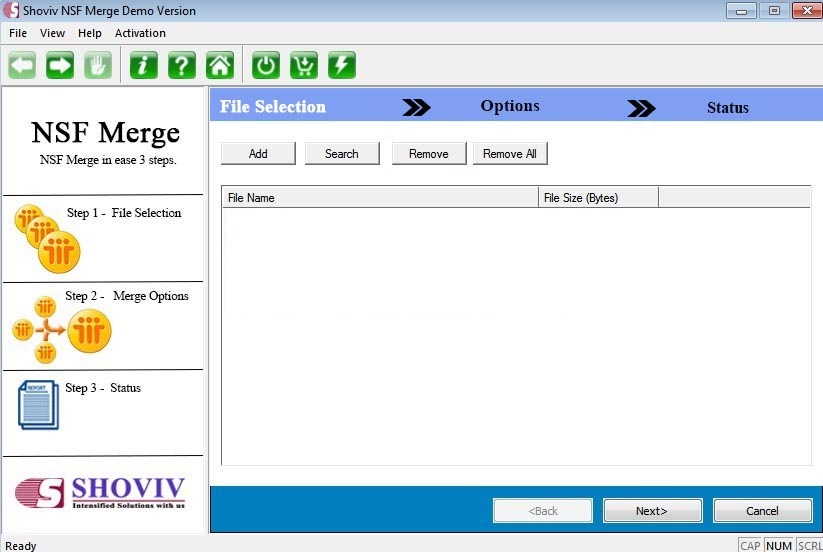Open the Activation menu

click(x=140, y=33)
